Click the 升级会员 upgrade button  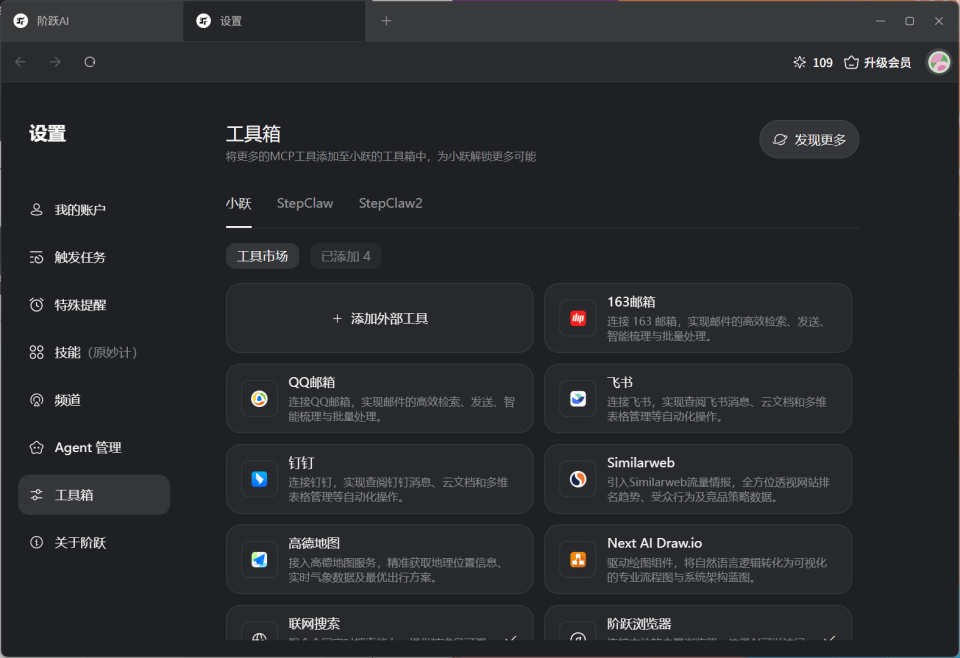click(x=877, y=62)
